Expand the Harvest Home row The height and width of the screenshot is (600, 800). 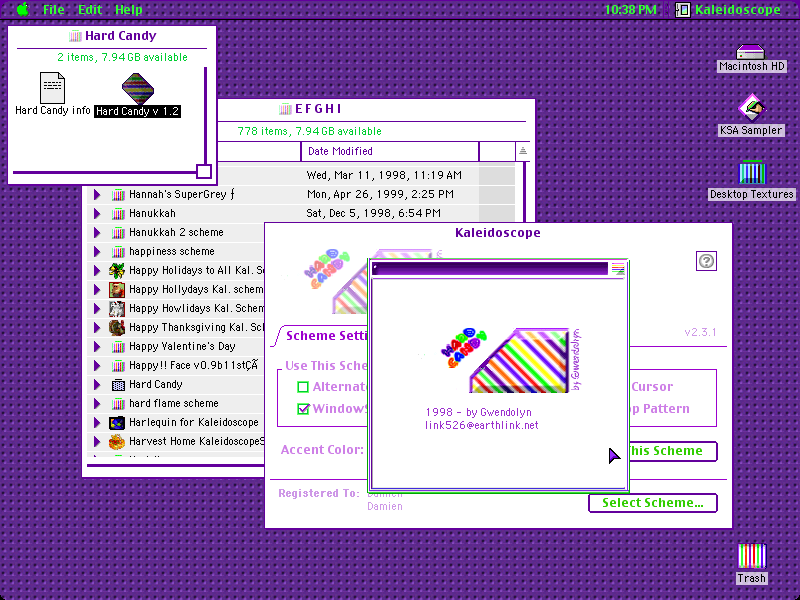tap(96, 442)
